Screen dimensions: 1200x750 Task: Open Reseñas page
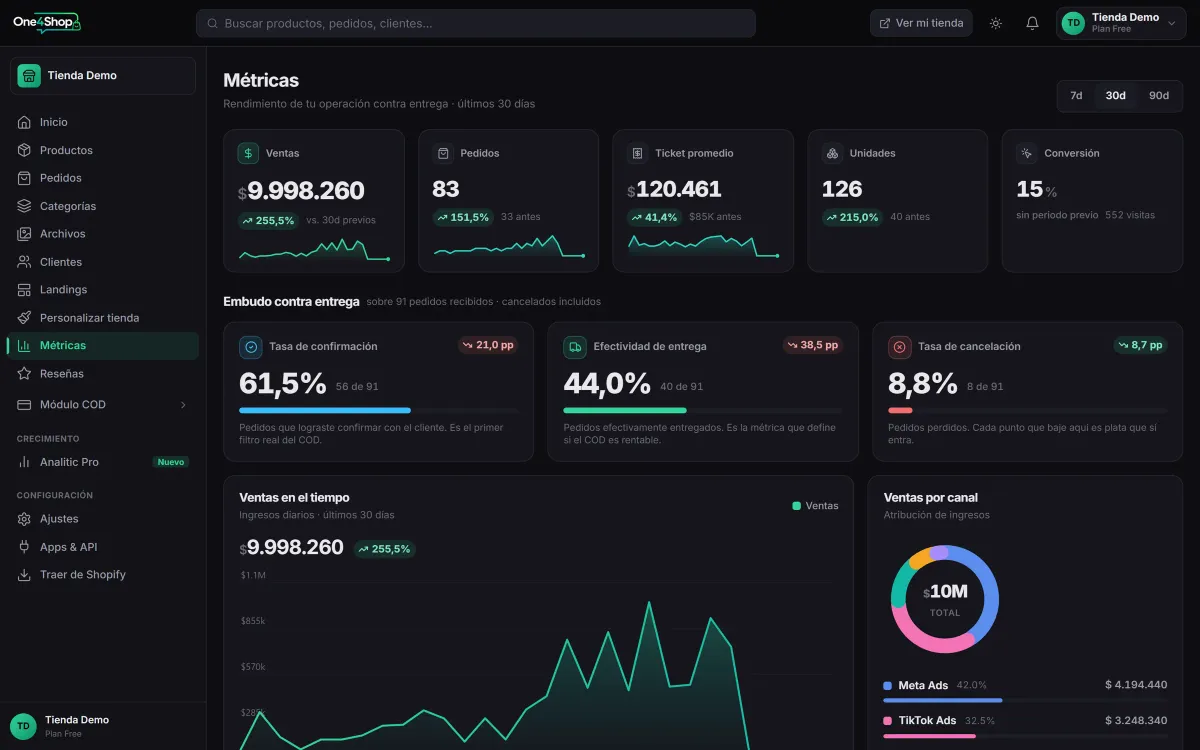pos(103,374)
